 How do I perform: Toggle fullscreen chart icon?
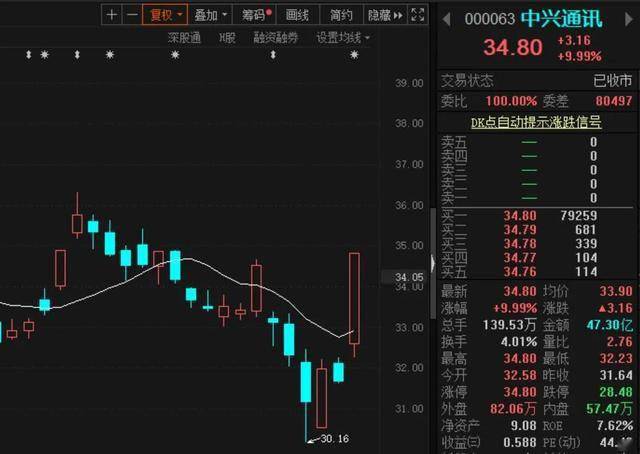coord(418,15)
